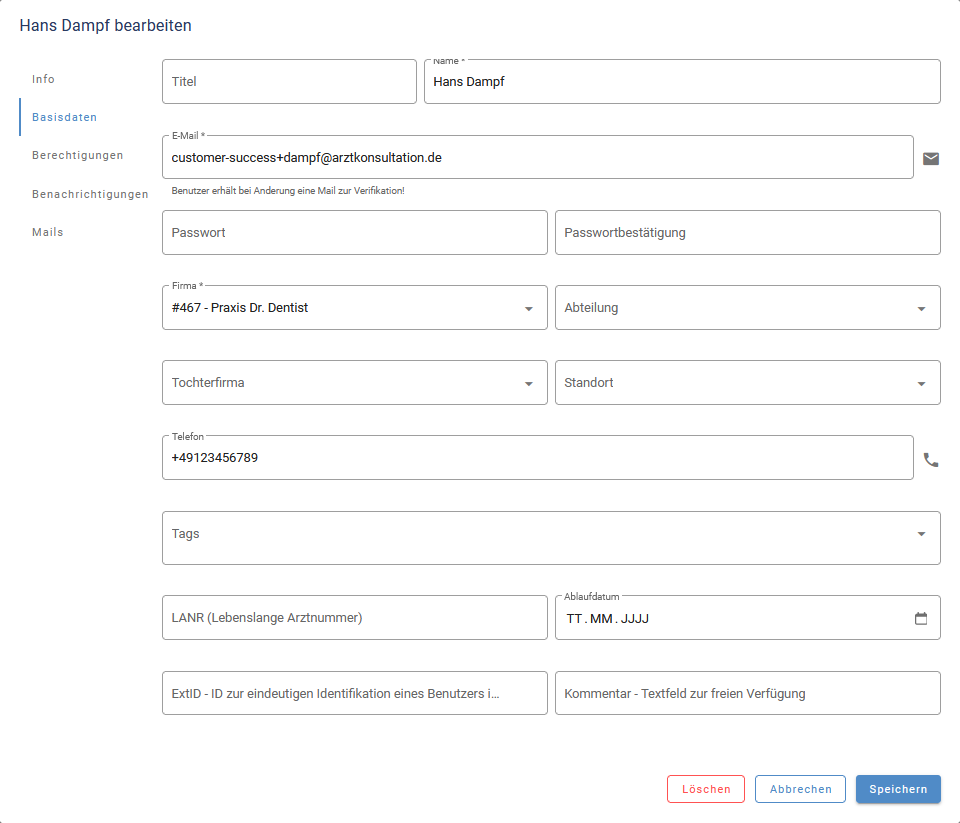Image resolution: width=960 pixels, height=823 pixels.
Task: Switch to the Info tab
Action: [x=44, y=79]
